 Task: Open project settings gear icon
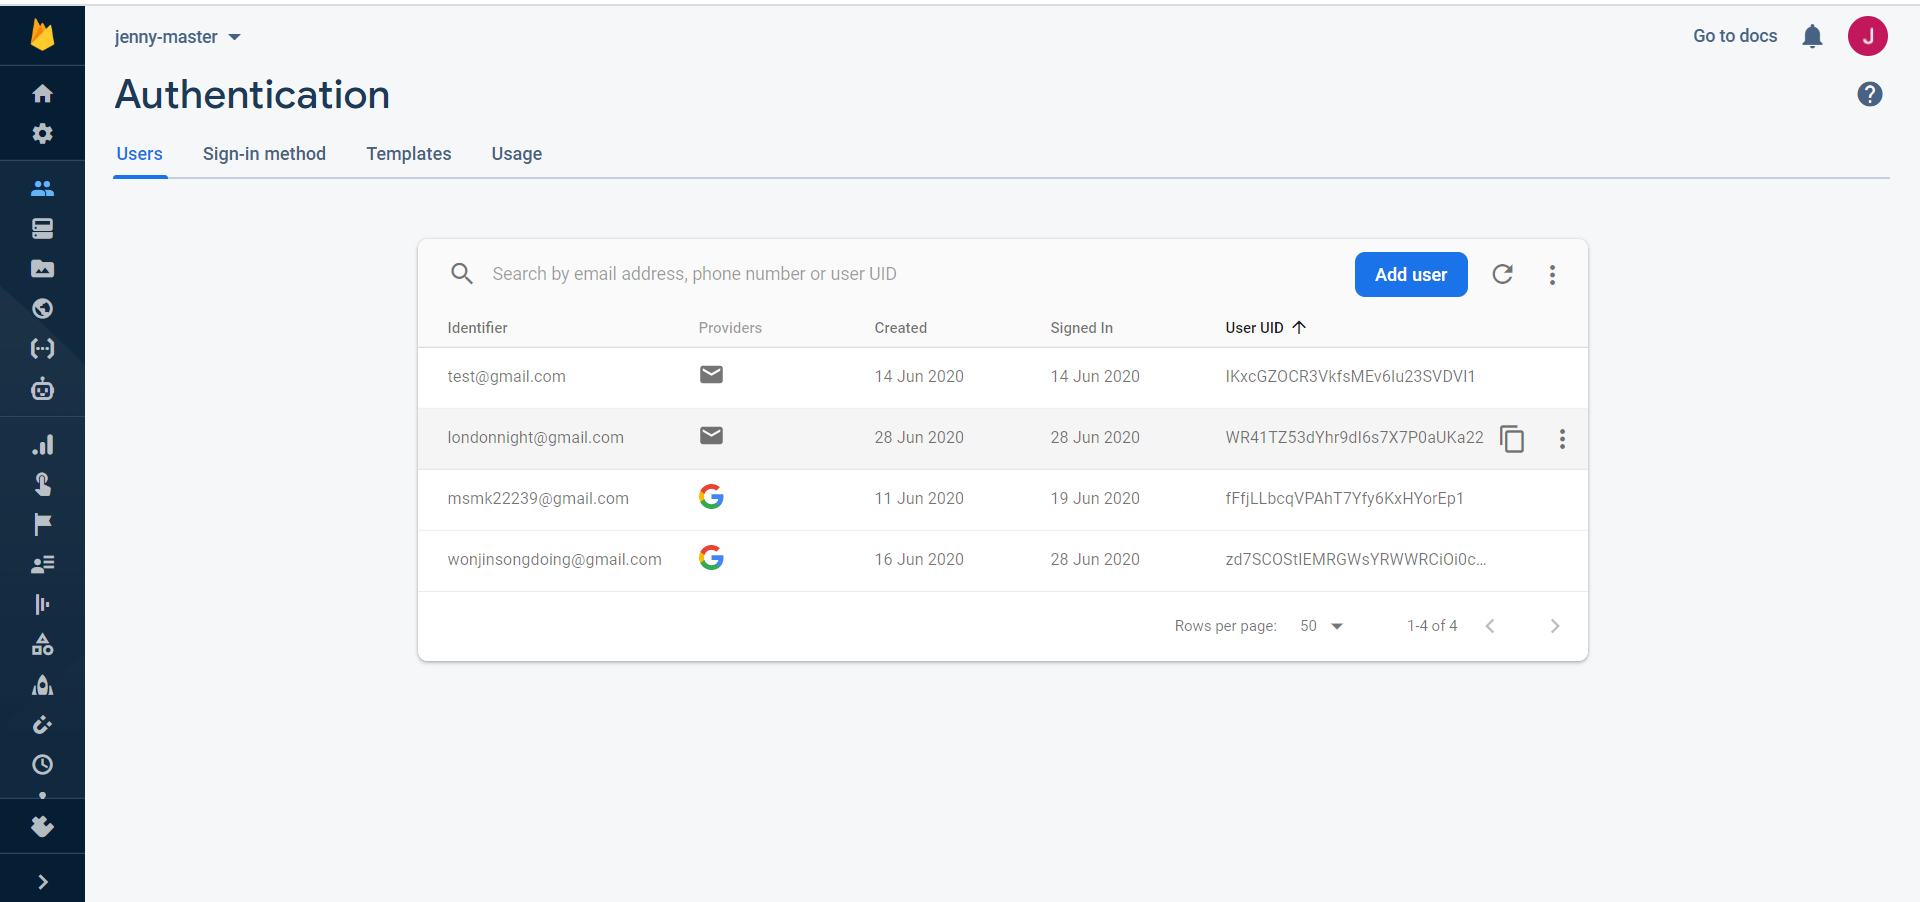[42, 133]
